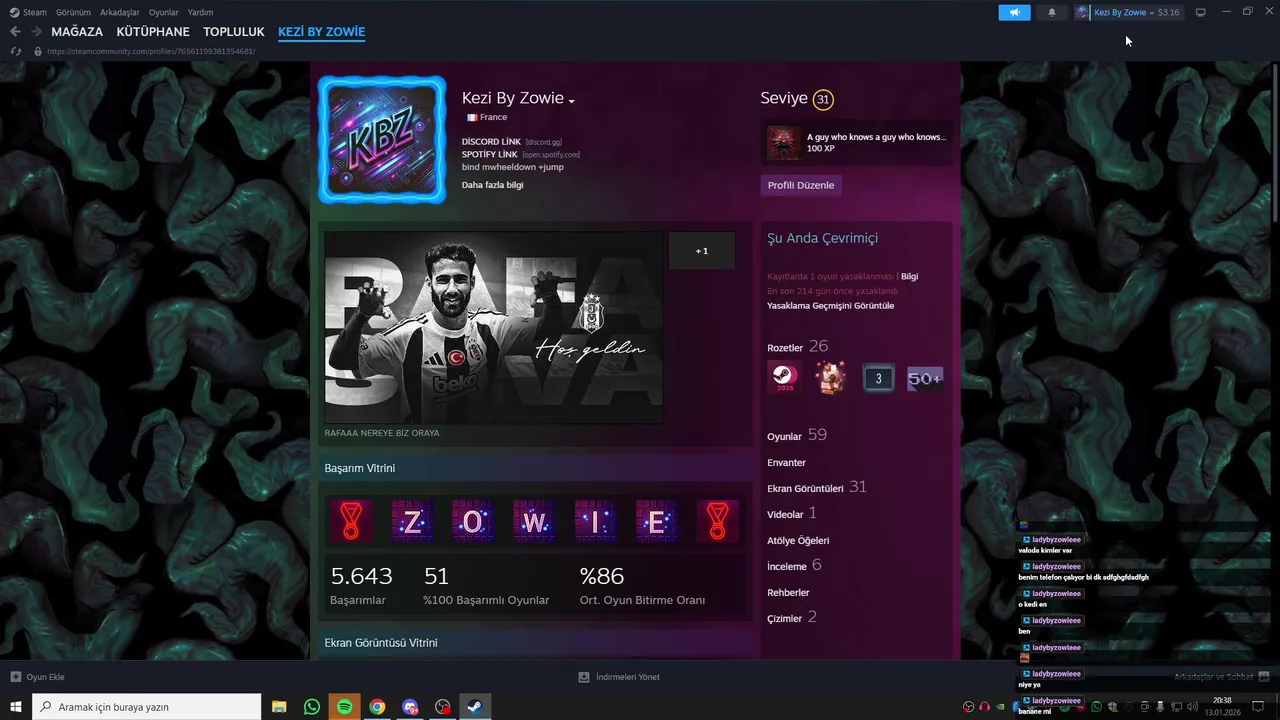Open the Bilgi ban info link
Screen dimensions: 1280x720
coord(909,276)
